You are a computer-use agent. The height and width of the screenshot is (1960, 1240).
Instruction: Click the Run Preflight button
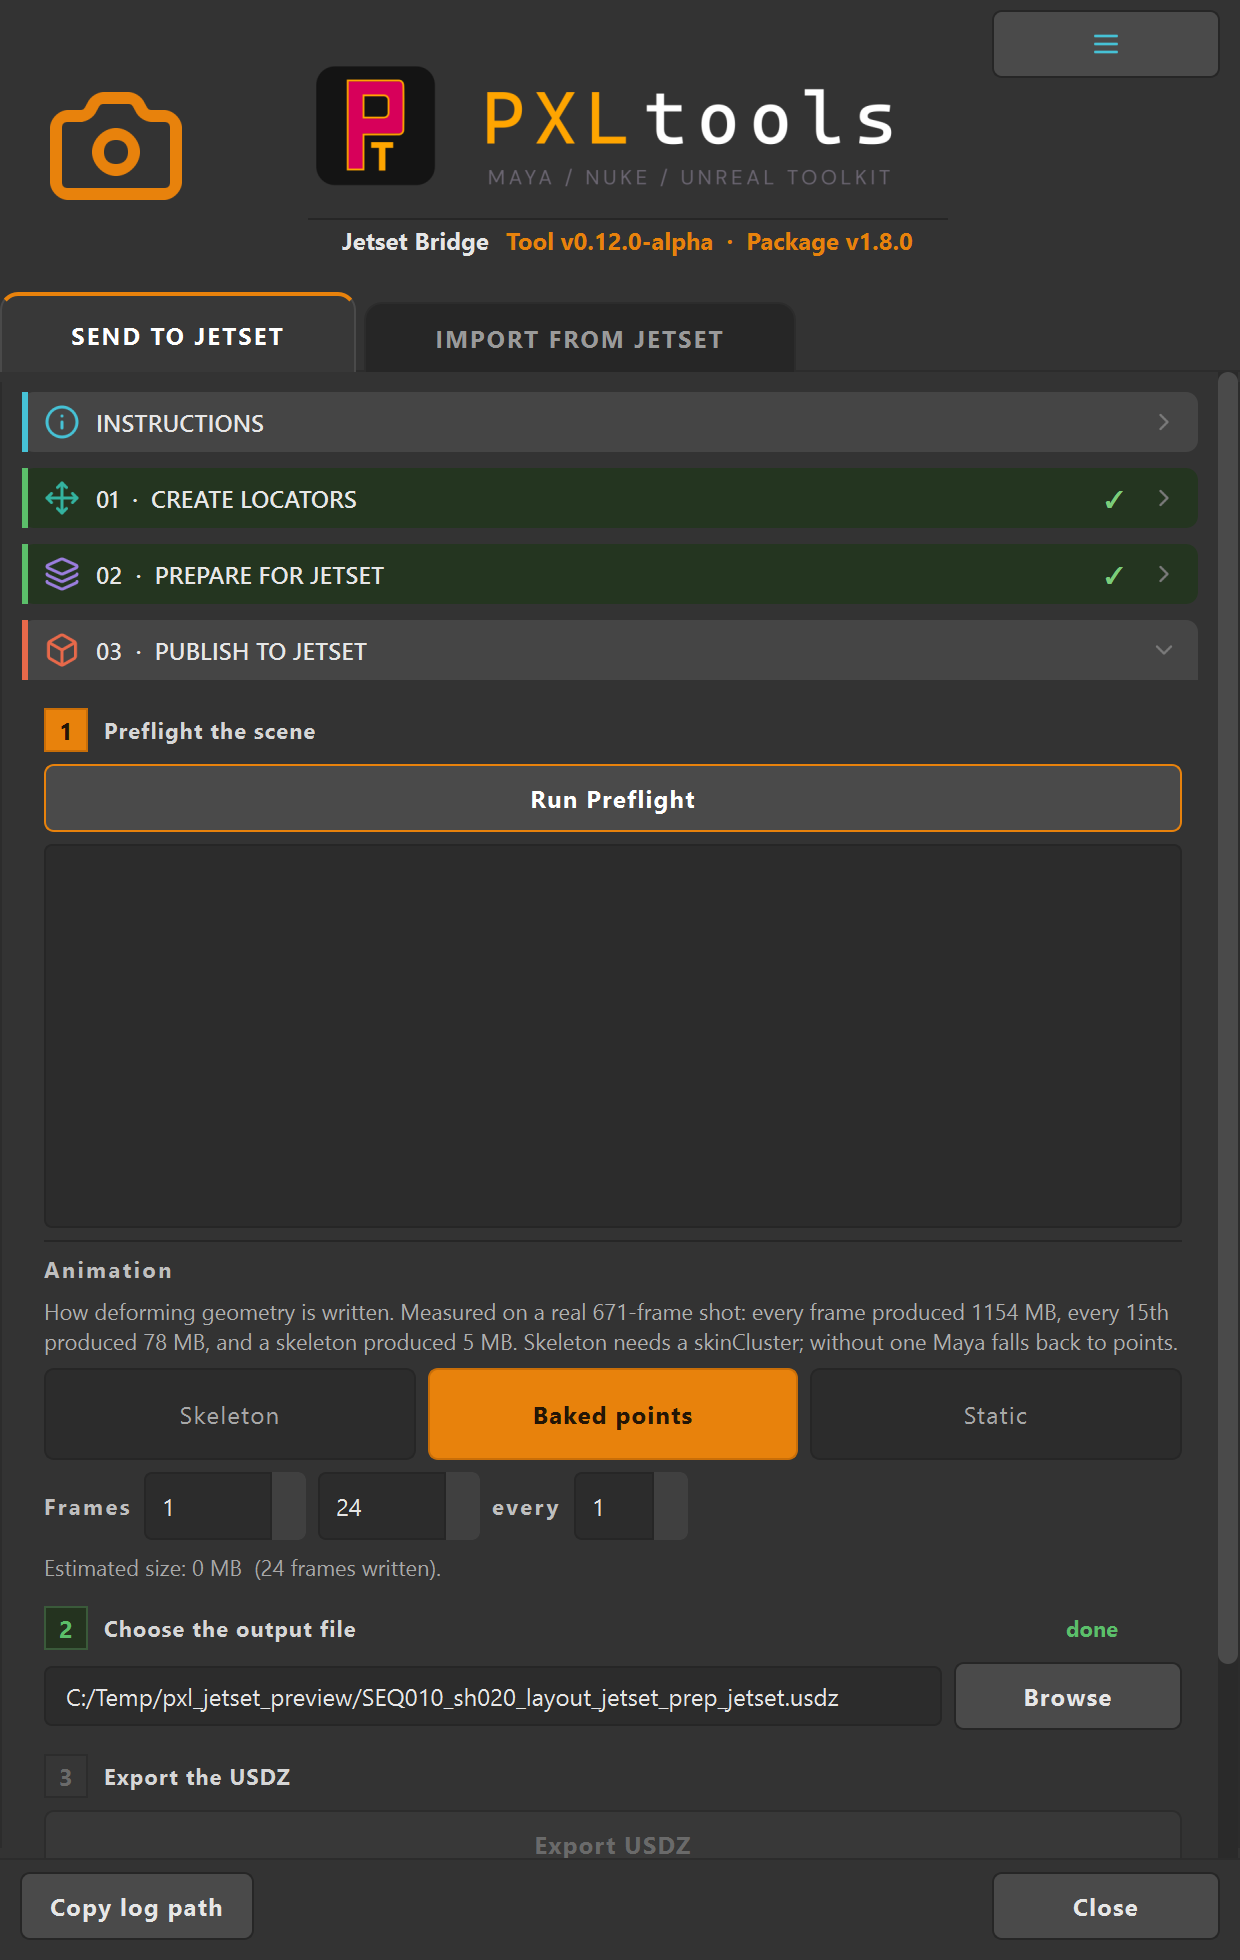(x=613, y=799)
